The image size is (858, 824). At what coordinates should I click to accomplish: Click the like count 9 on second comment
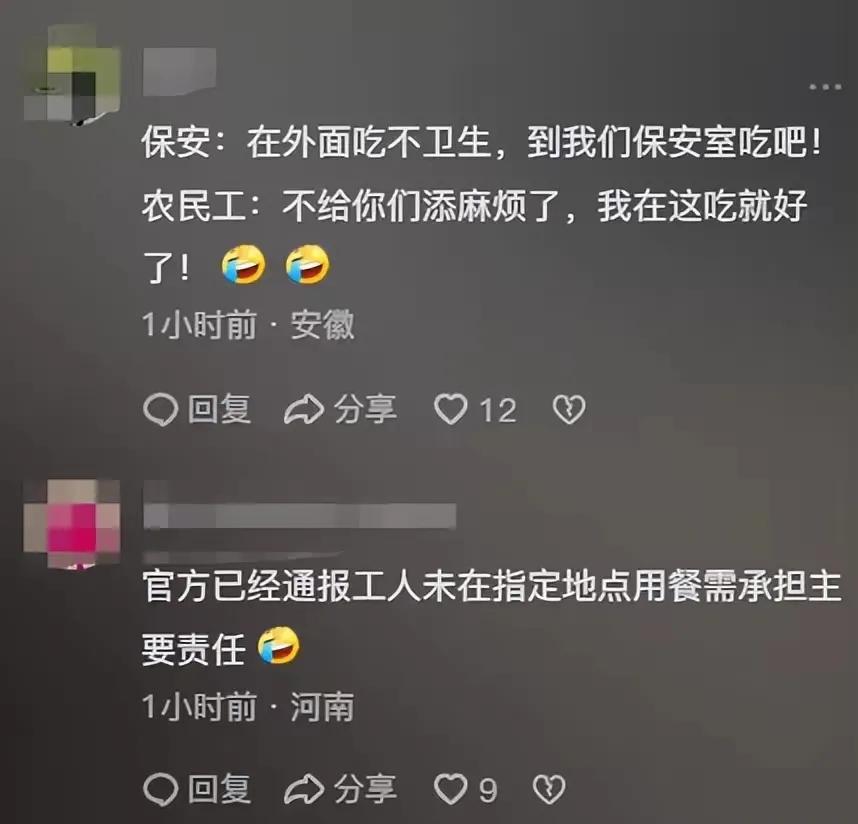488,790
